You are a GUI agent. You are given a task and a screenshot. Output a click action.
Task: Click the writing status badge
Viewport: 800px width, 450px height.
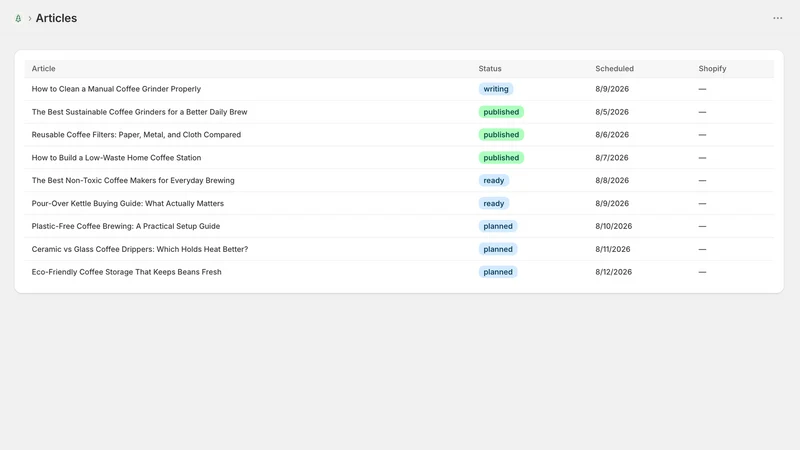(496, 89)
